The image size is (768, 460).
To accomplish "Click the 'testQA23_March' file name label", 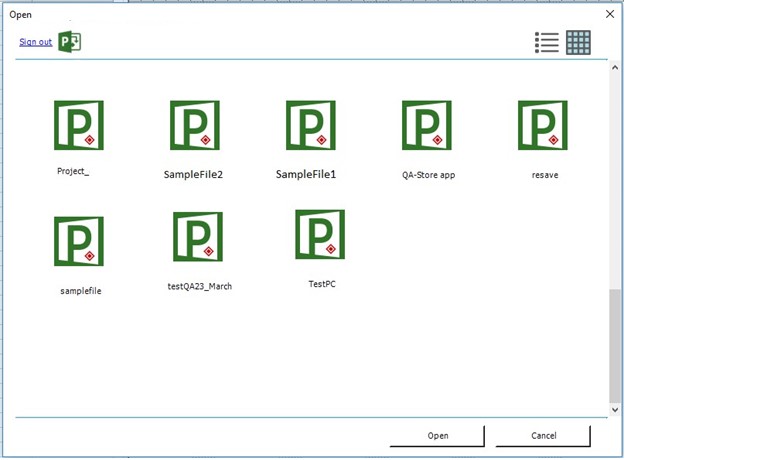I will click(200, 286).
